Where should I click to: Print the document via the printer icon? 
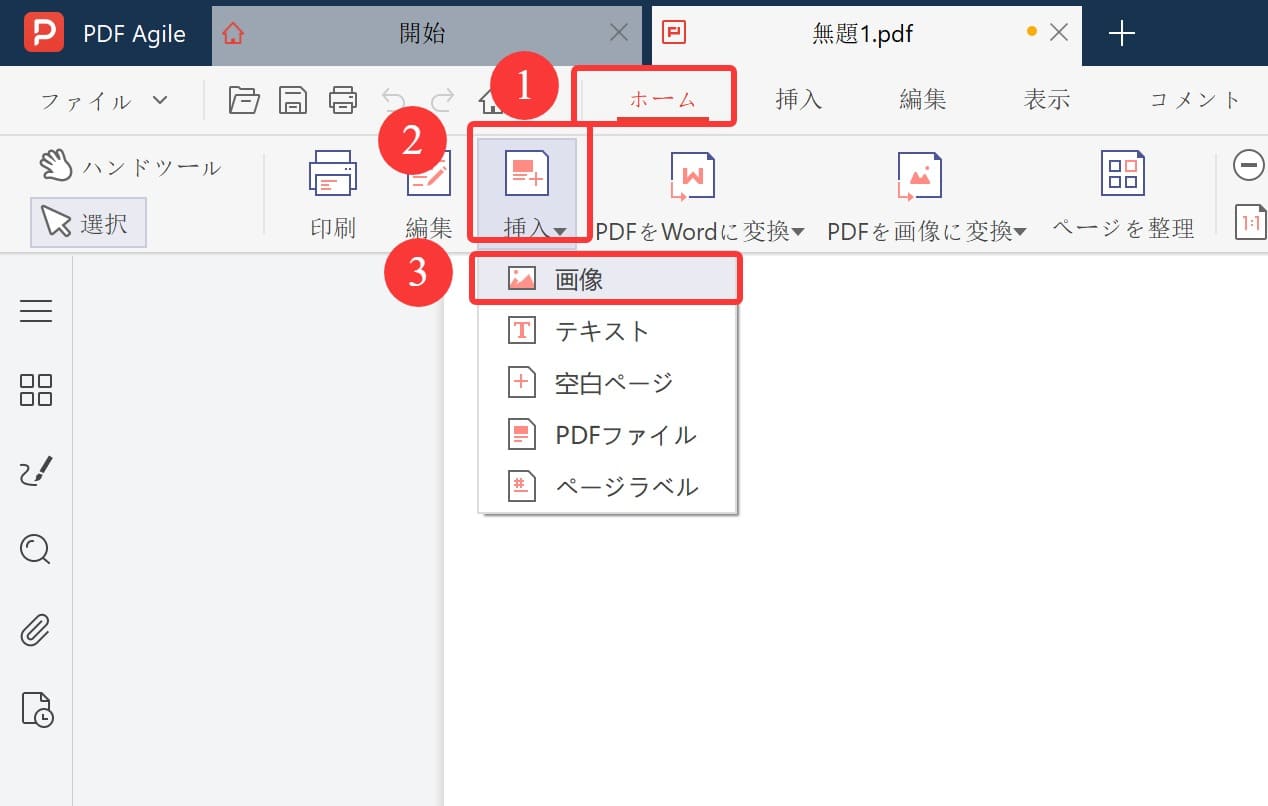343,100
